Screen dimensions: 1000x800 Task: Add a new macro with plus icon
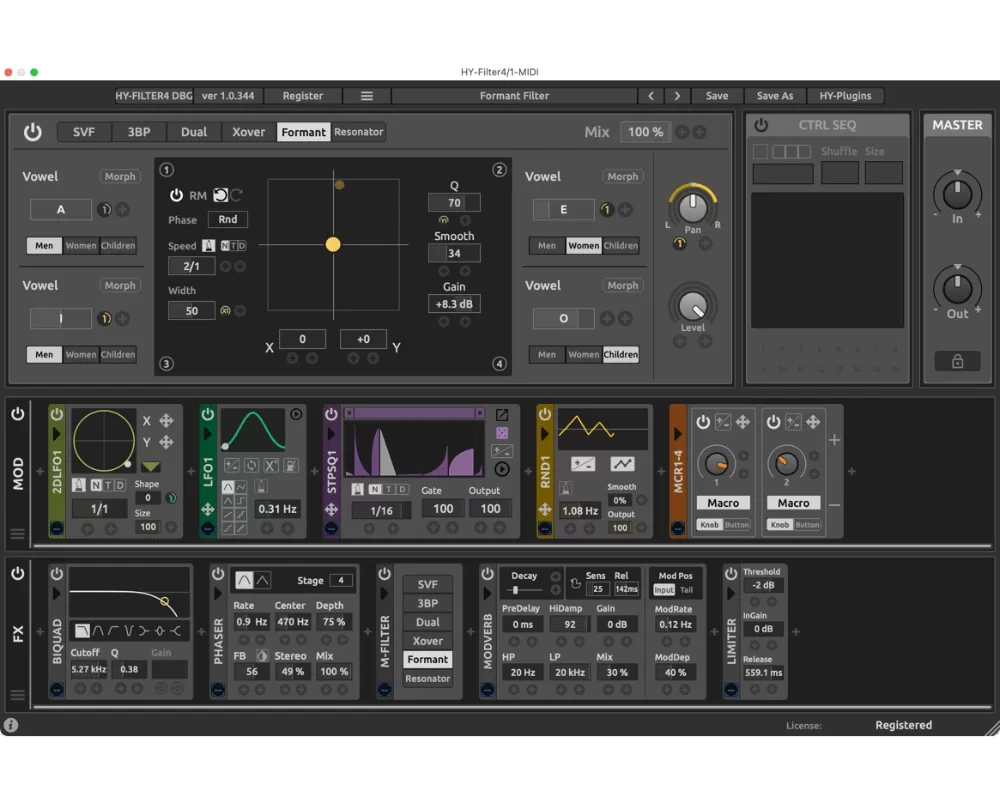tap(834, 440)
